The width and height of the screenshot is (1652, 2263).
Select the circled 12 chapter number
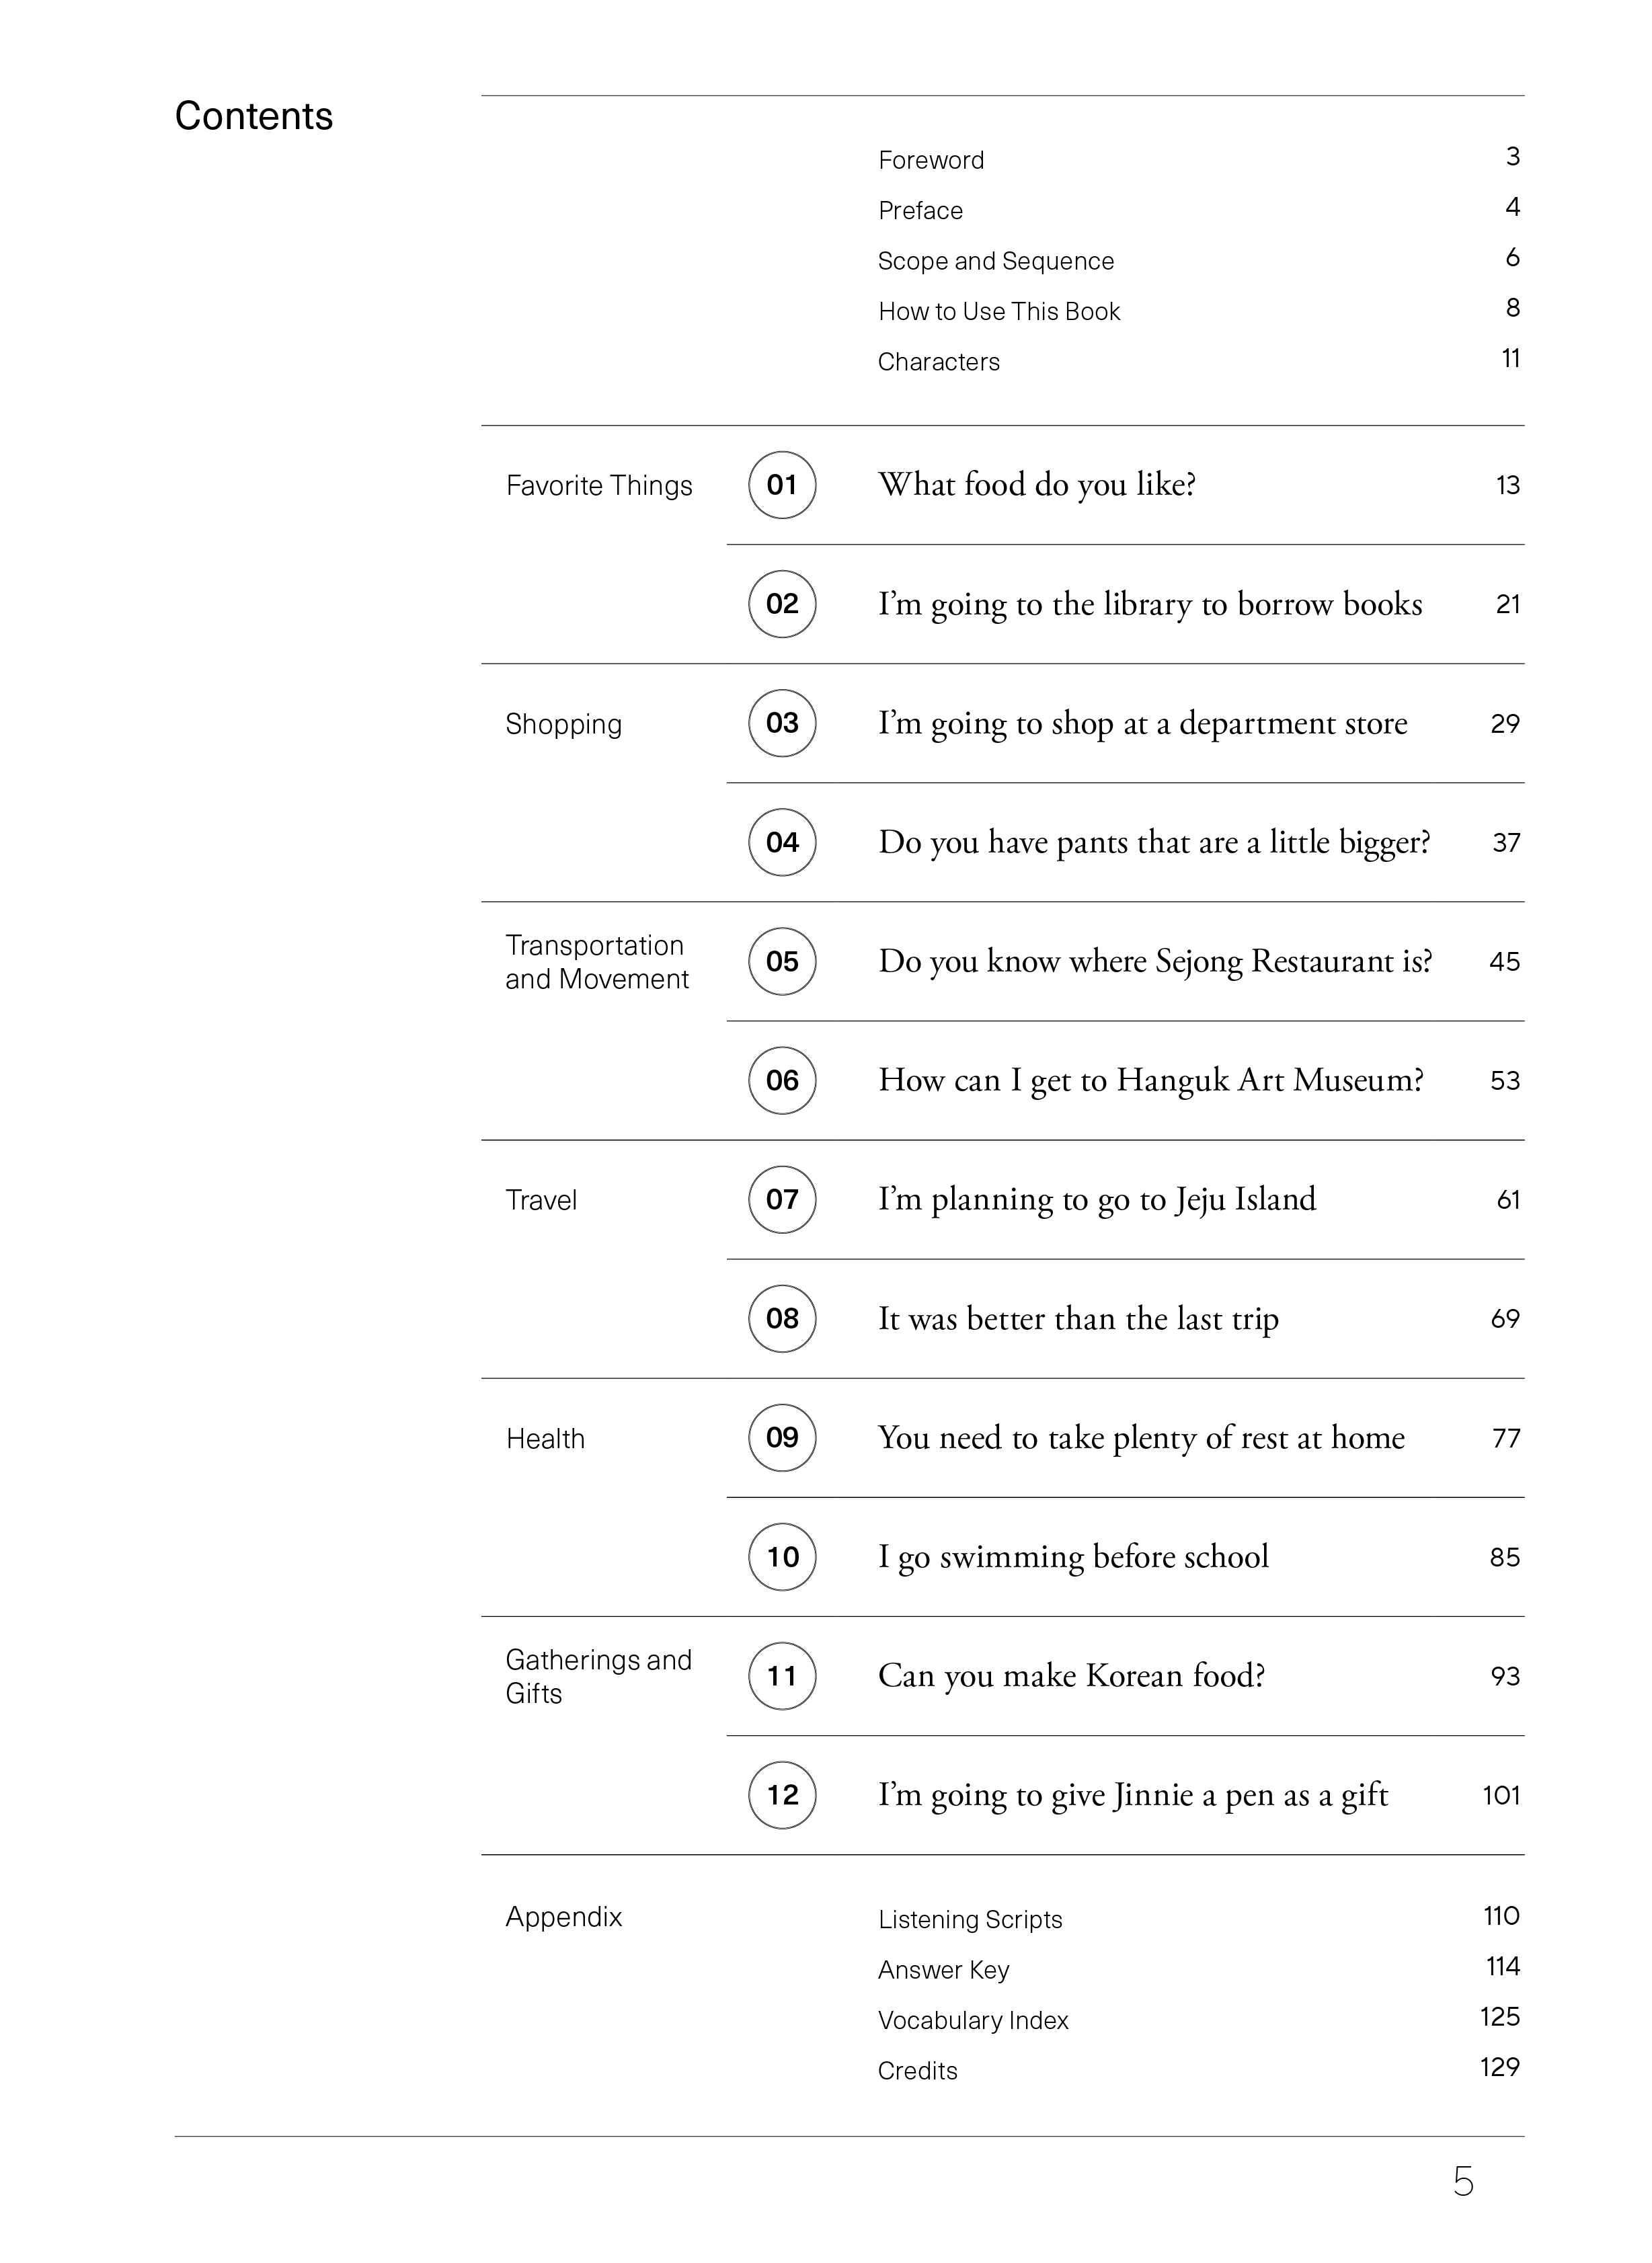pos(782,1795)
